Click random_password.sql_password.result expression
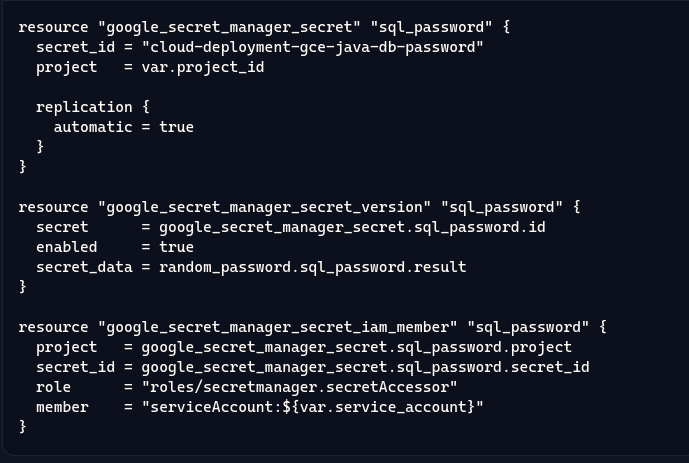 pyautogui.click(x=312, y=267)
